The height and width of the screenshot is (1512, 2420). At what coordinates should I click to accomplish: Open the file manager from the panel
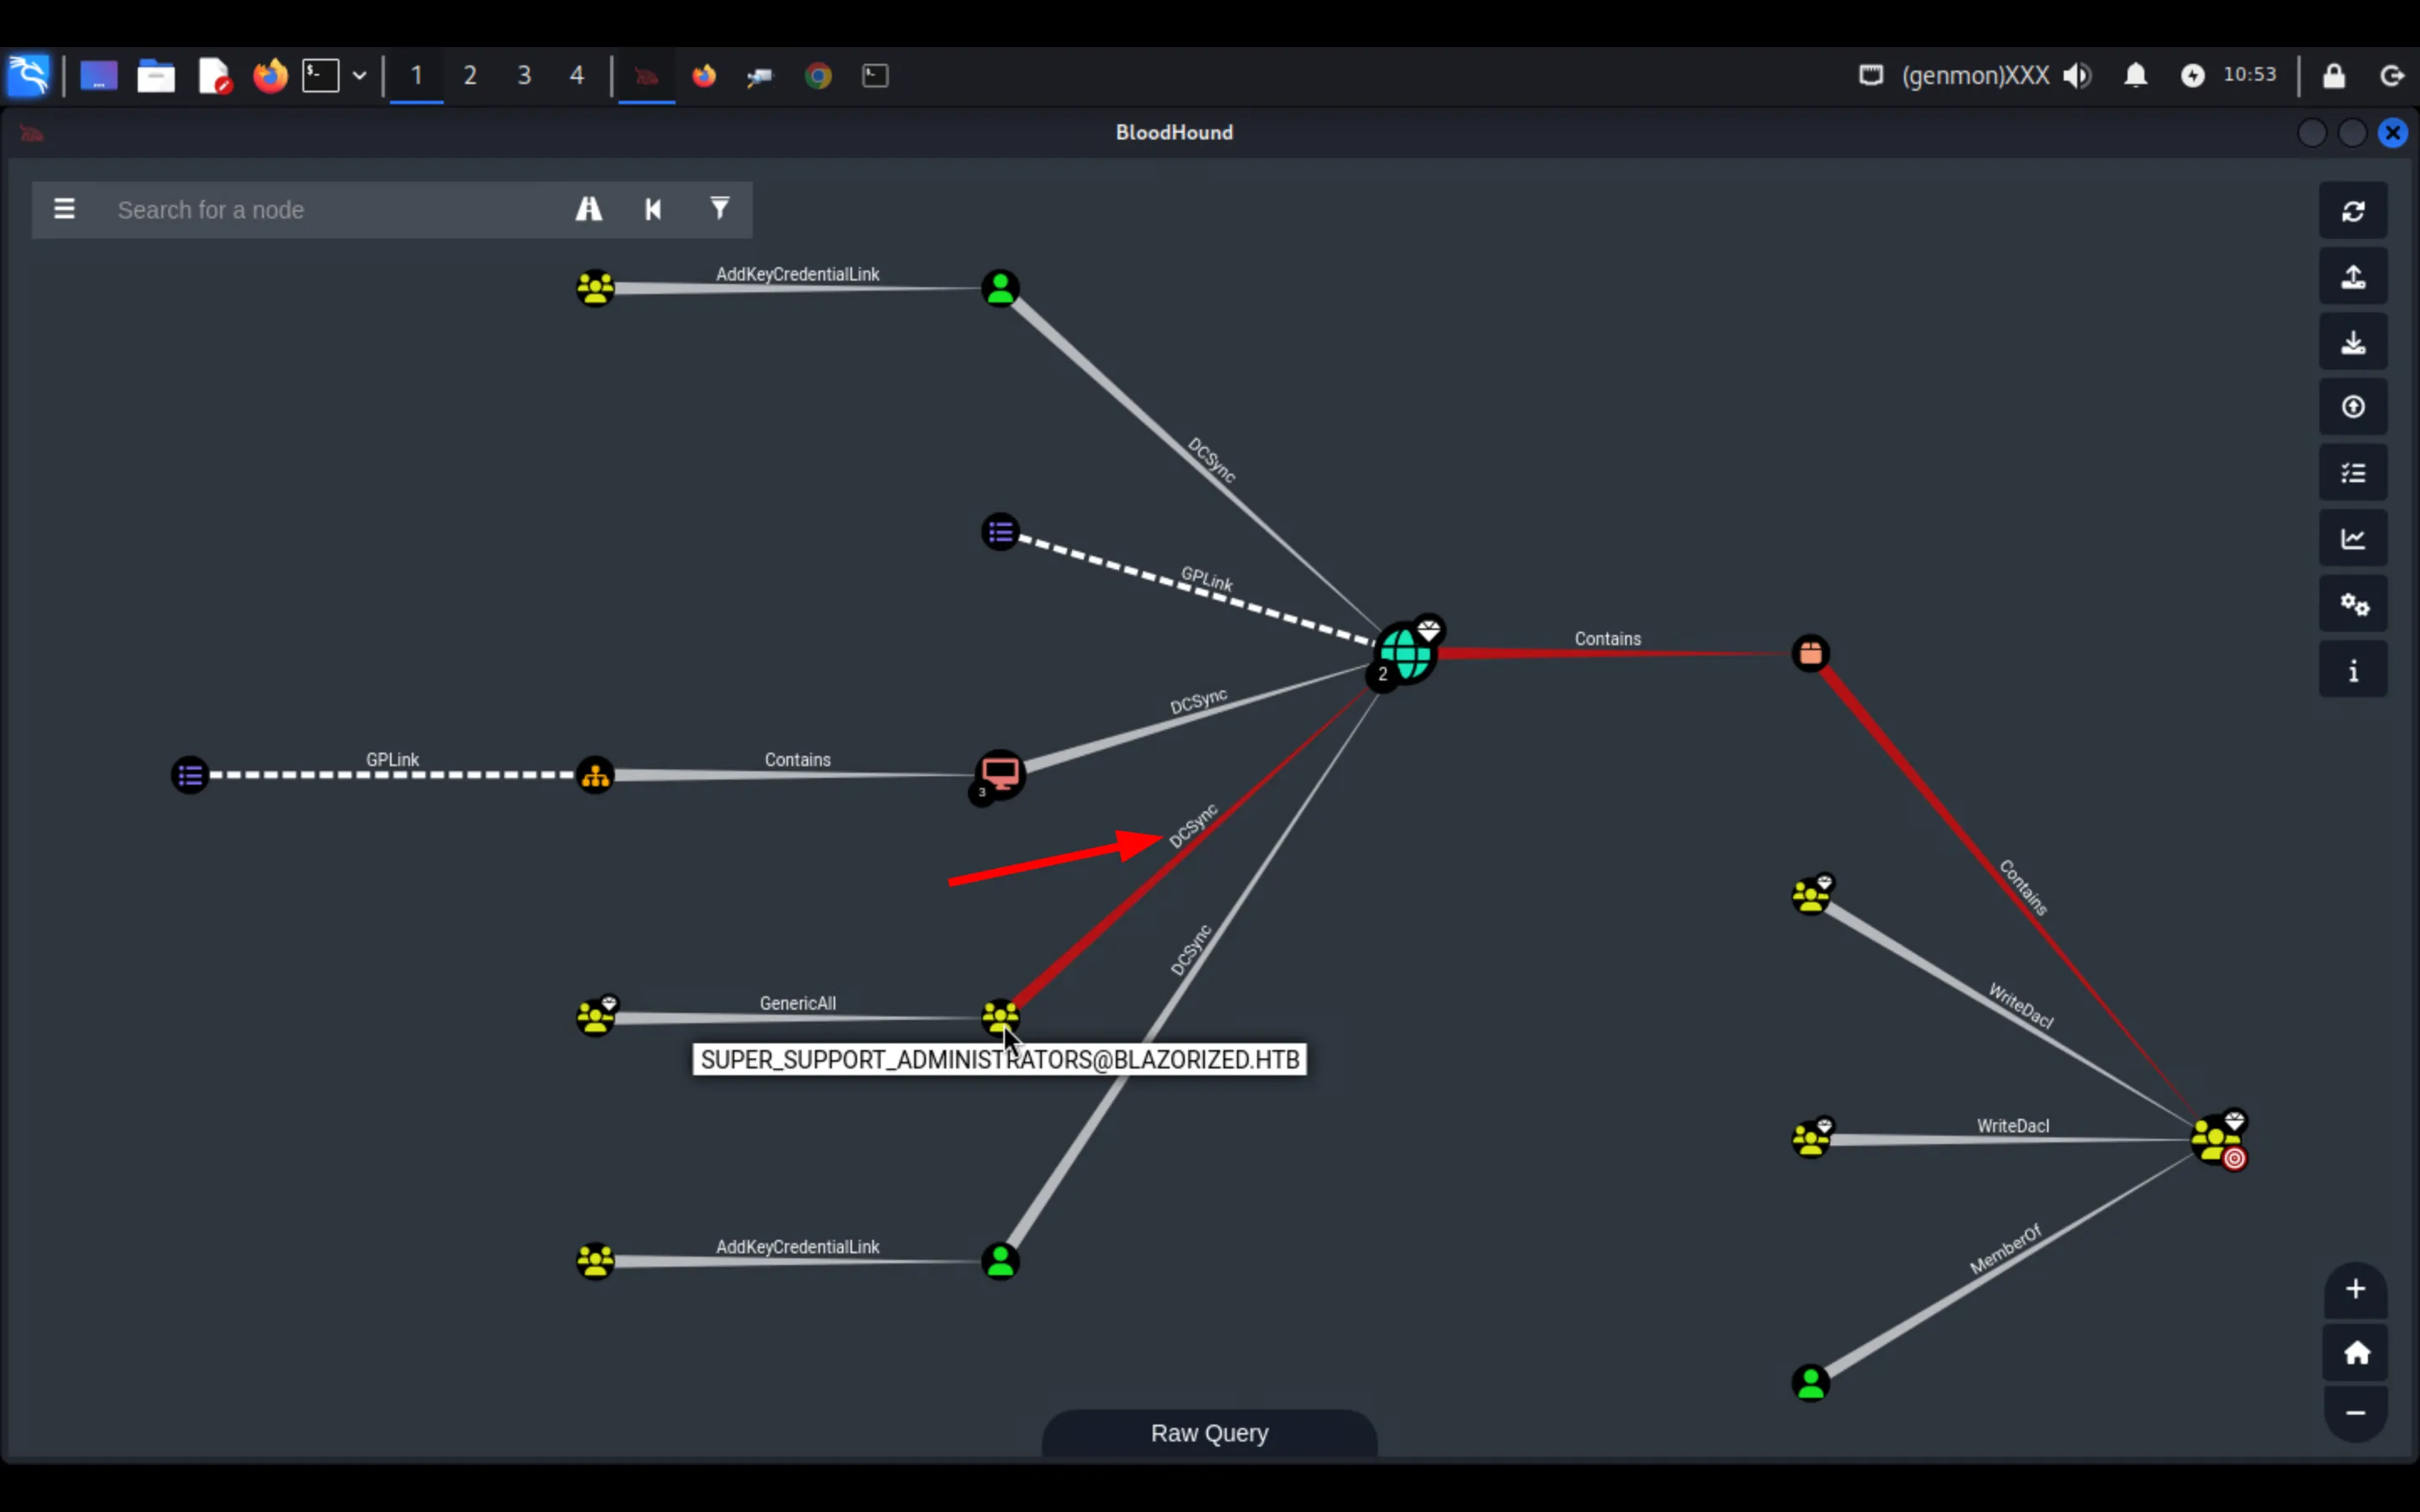pos(156,76)
